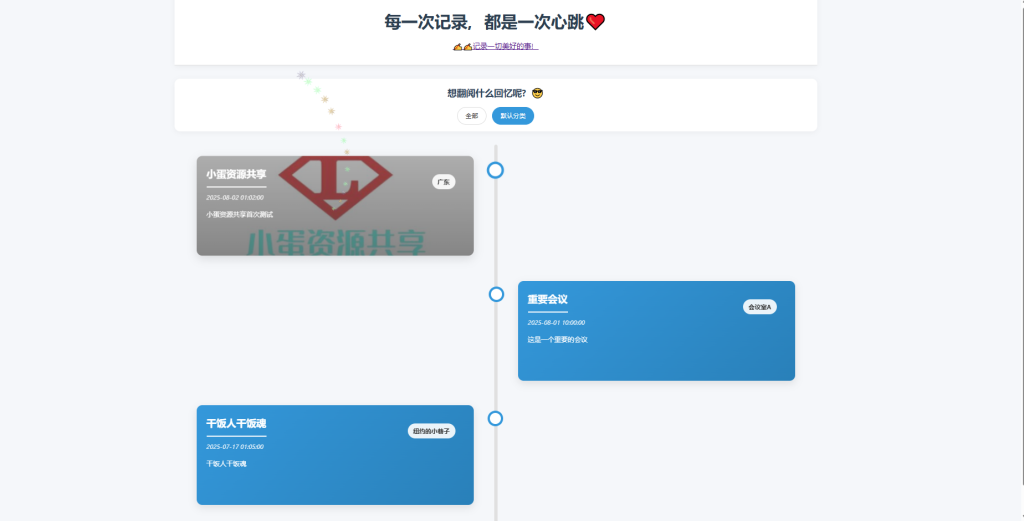Click the page heading 每一次记录，都是一次心跳
Image resolution: width=1024 pixels, height=521 pixels.
(x=483, y=22)
